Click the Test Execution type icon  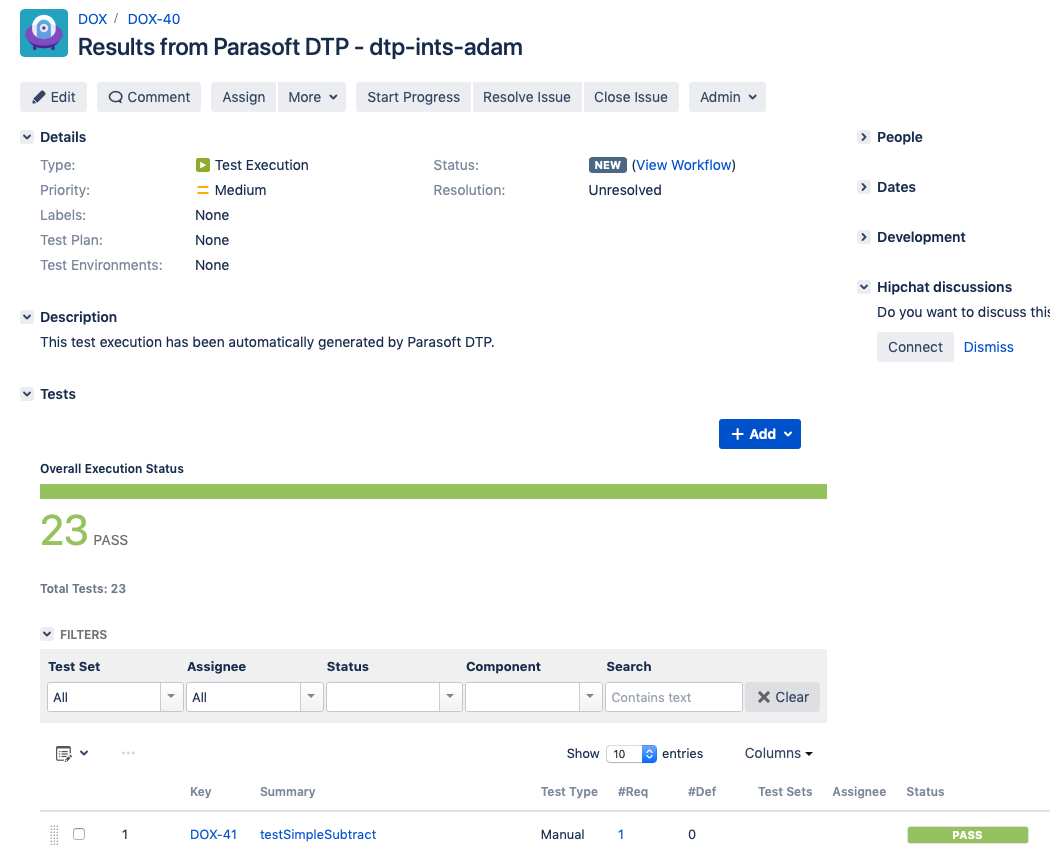[202, 165]
